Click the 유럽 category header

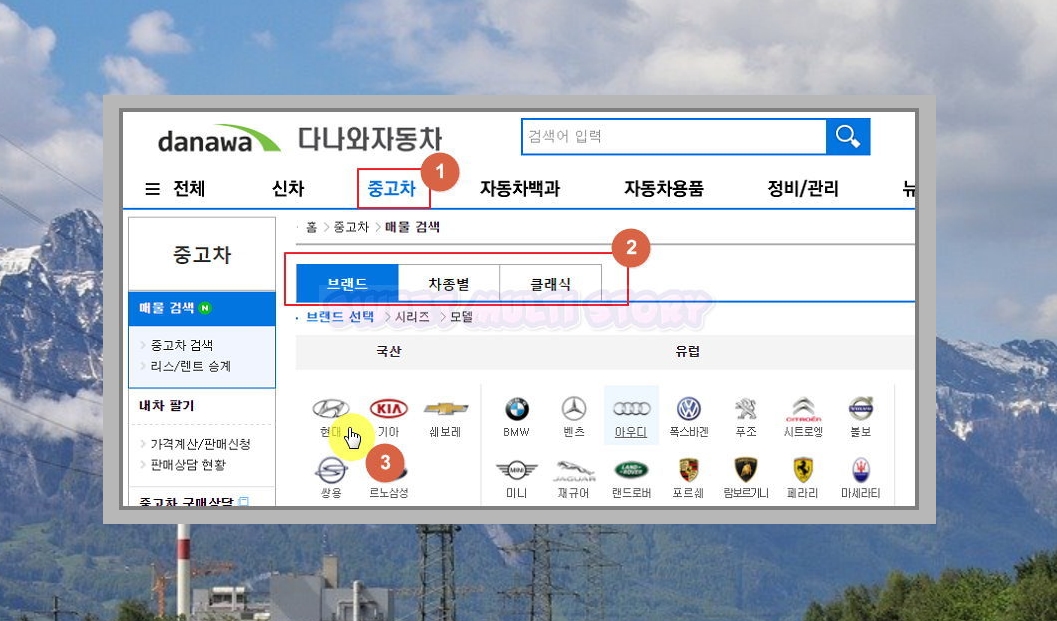[688, 351]
